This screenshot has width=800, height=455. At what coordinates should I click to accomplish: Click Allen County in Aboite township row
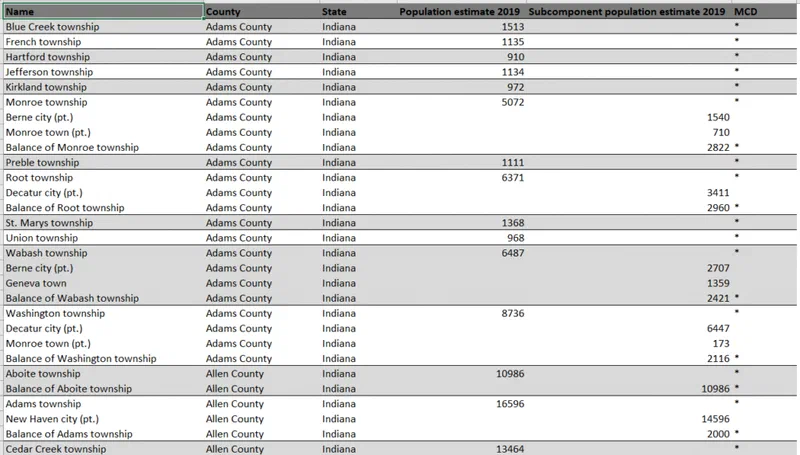click(x=235, y=374)
